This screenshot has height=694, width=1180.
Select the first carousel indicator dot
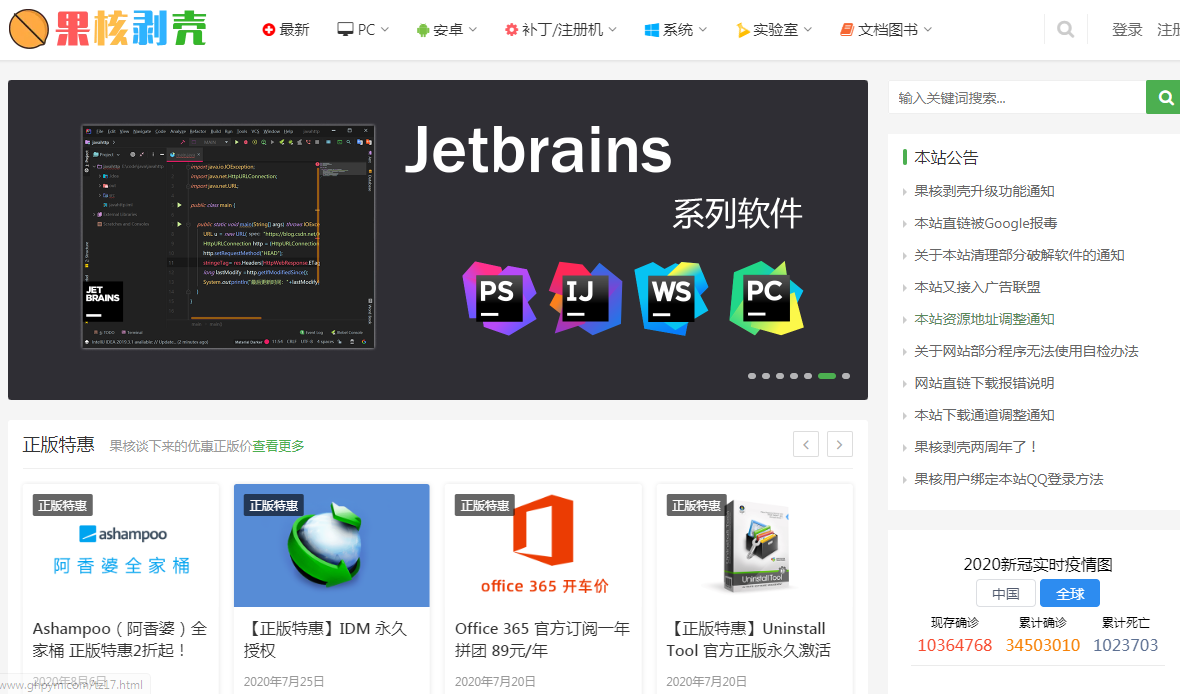(x=752, y=376)
